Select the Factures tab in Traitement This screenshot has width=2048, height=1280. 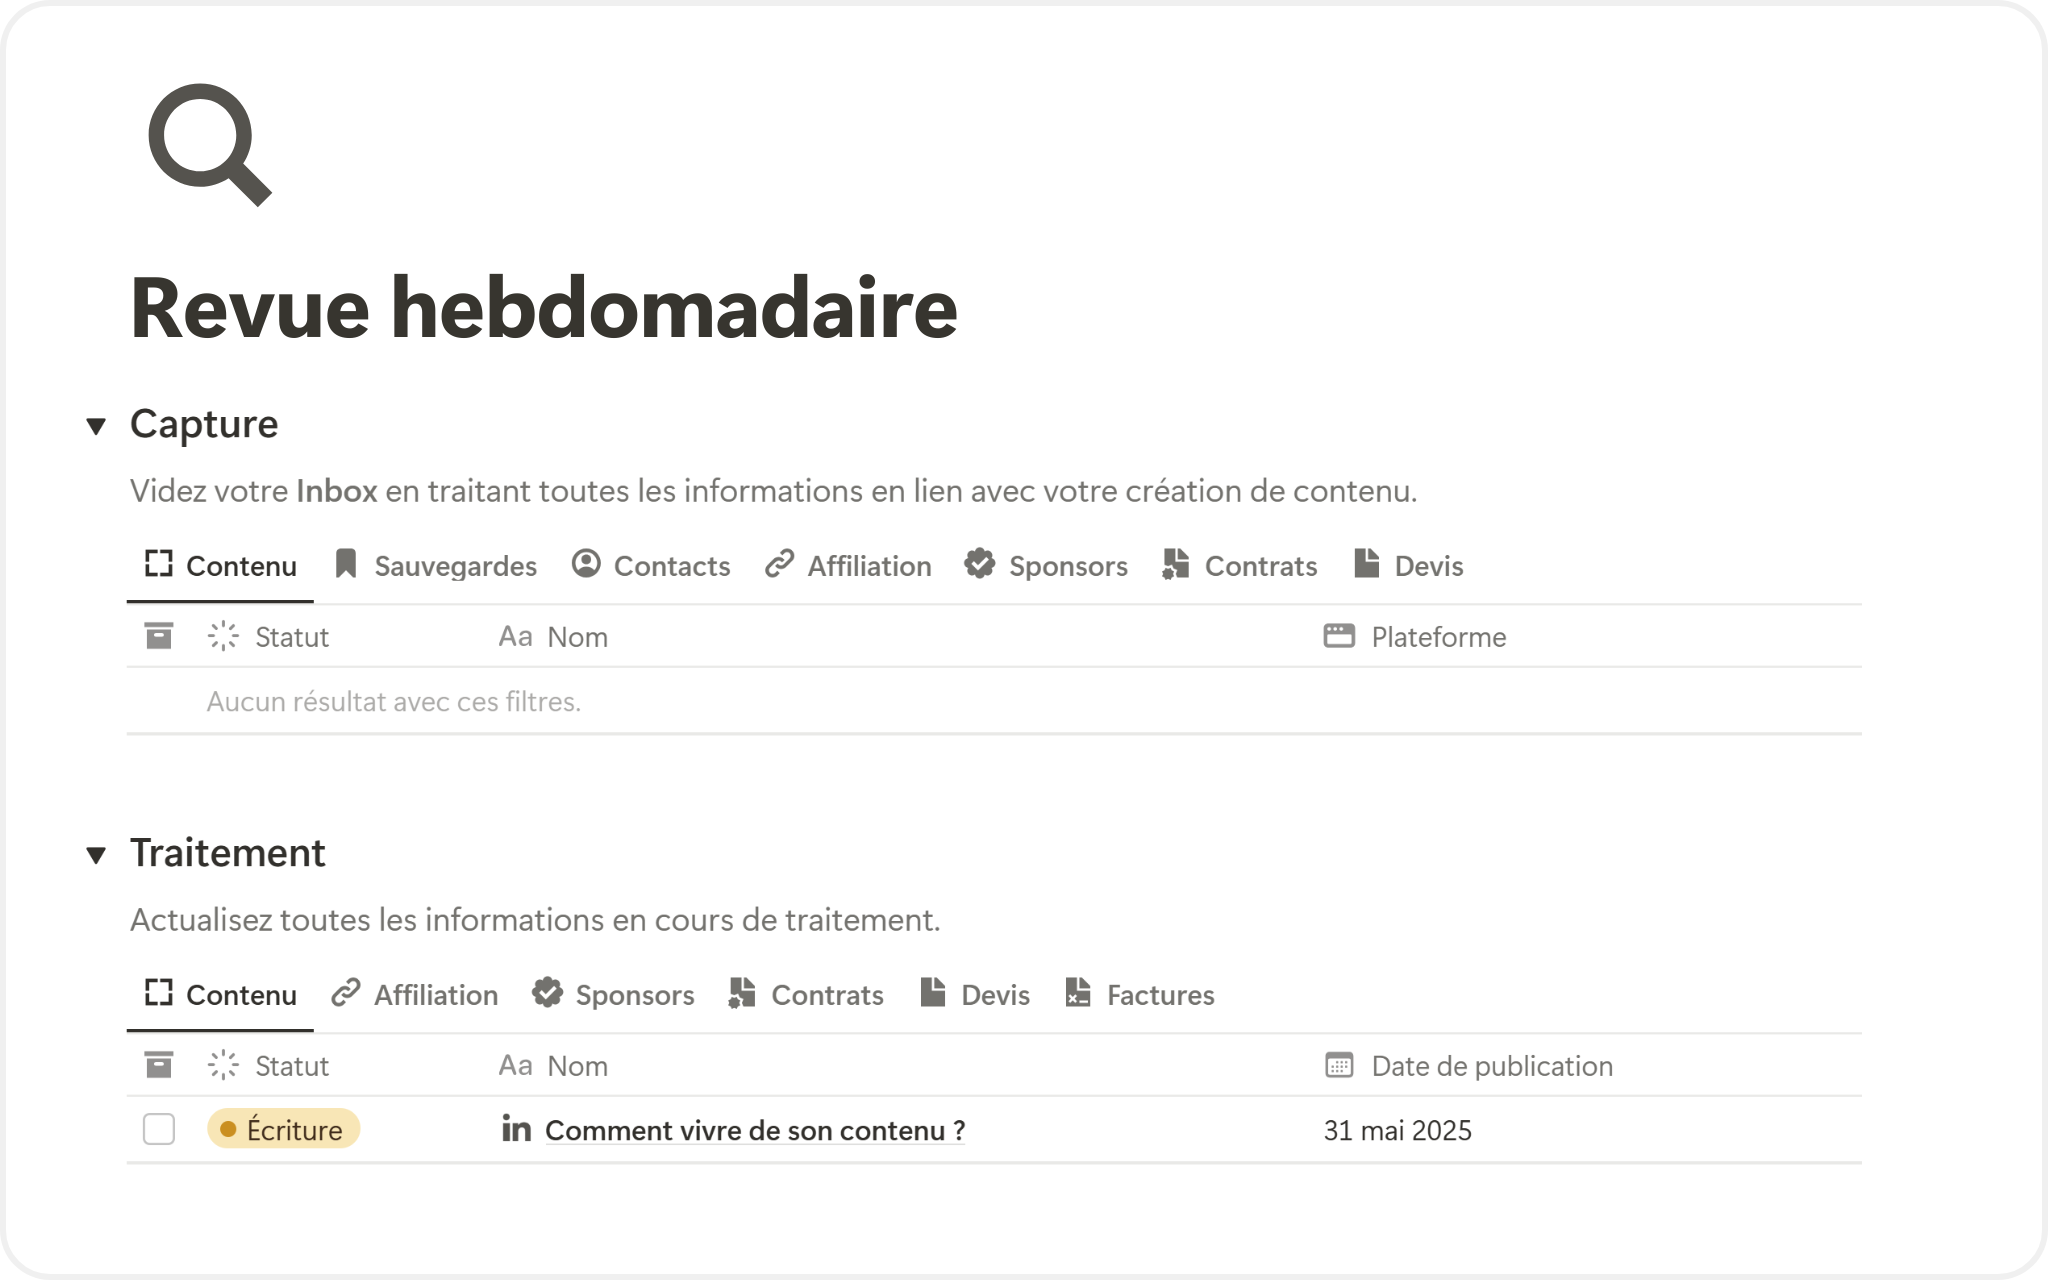click(1140, 995)
